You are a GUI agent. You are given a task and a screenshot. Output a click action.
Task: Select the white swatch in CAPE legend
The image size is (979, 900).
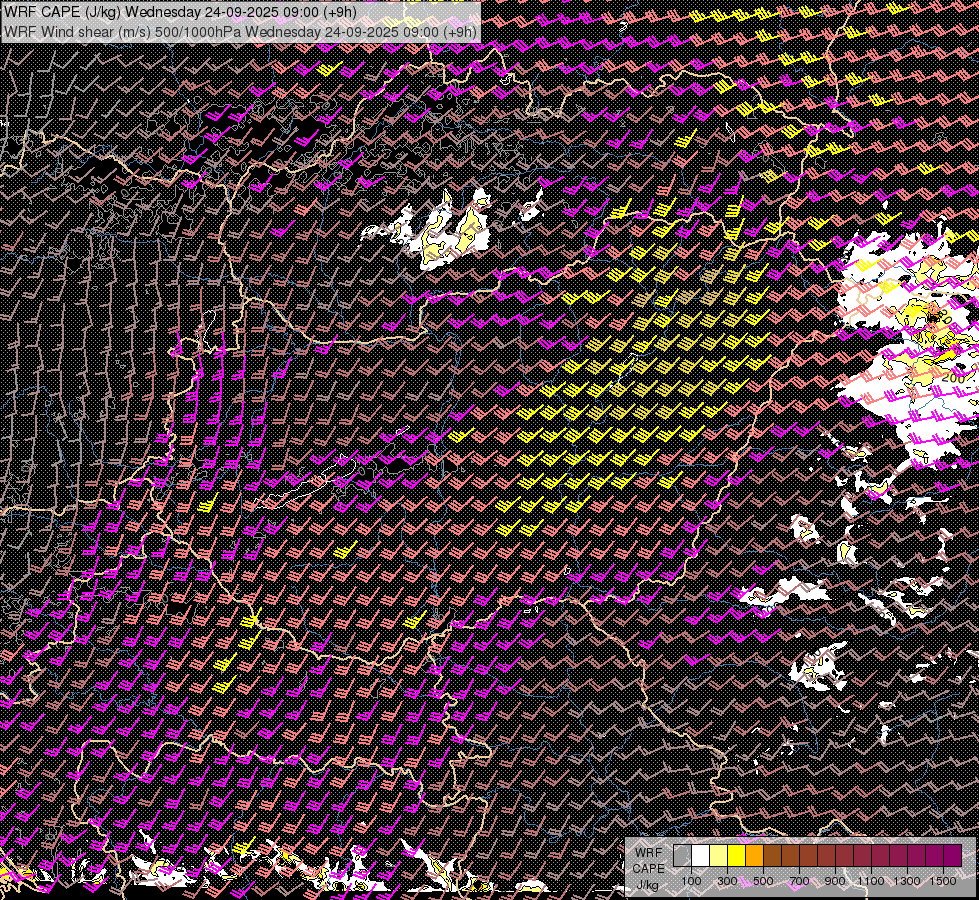click(x=701, y=855)
